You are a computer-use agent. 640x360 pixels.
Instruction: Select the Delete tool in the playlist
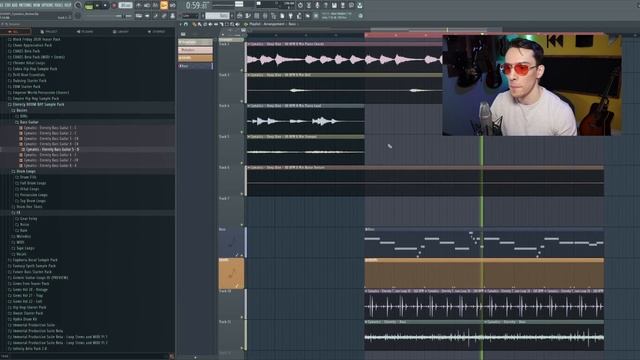205,24
